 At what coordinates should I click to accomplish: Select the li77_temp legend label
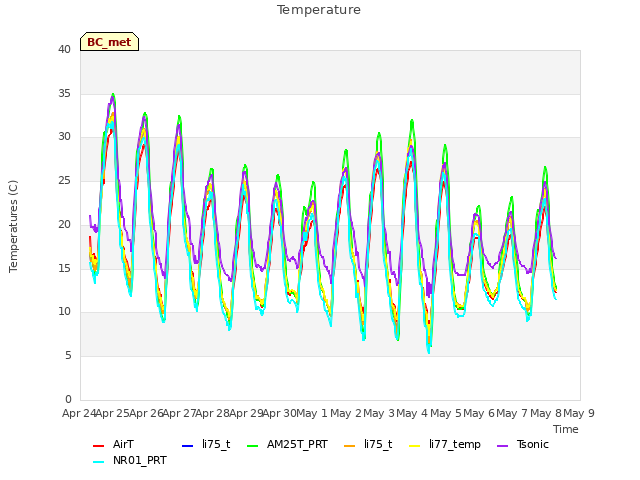coord(455,444)
